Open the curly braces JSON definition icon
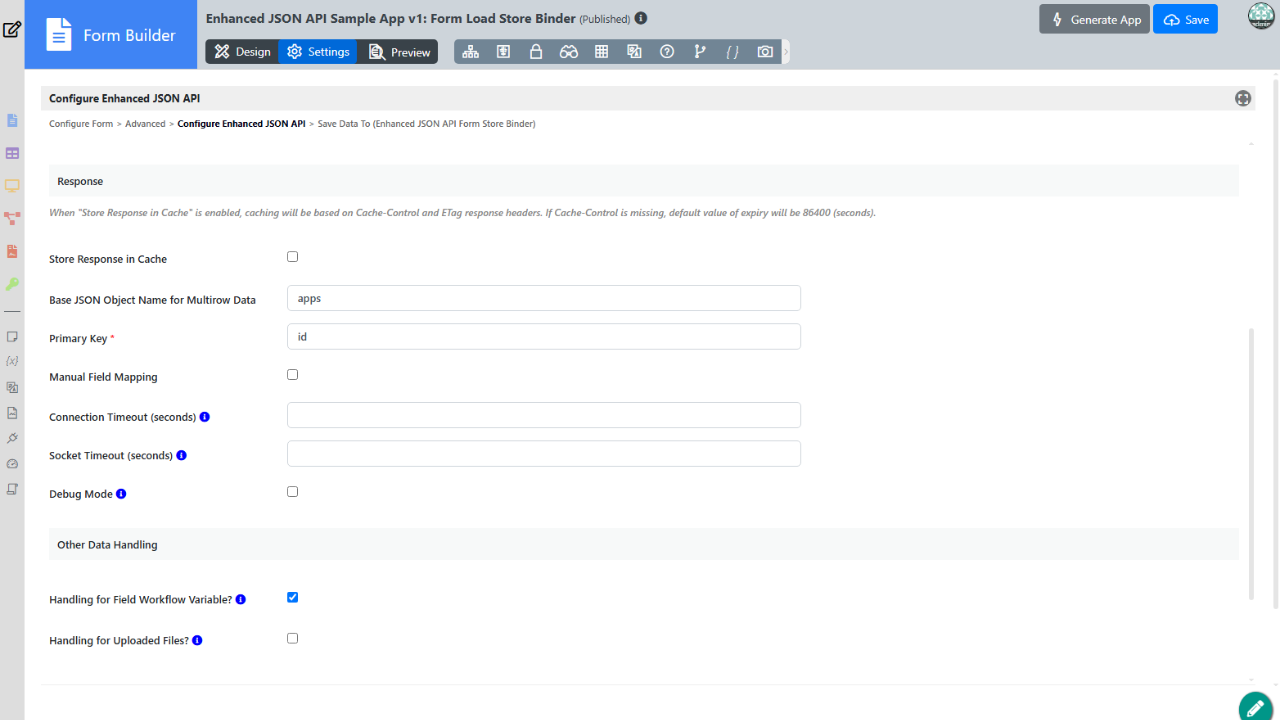Screen dimensions: 1280x720 tap(732, 52)
